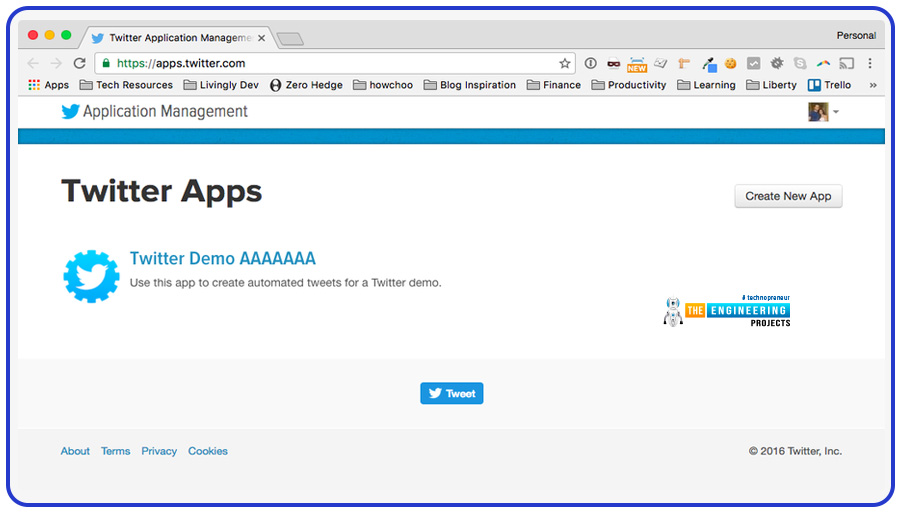Screen dimensions: 900x516
Task: Click the gray gear extension icon
Action: 777,63
